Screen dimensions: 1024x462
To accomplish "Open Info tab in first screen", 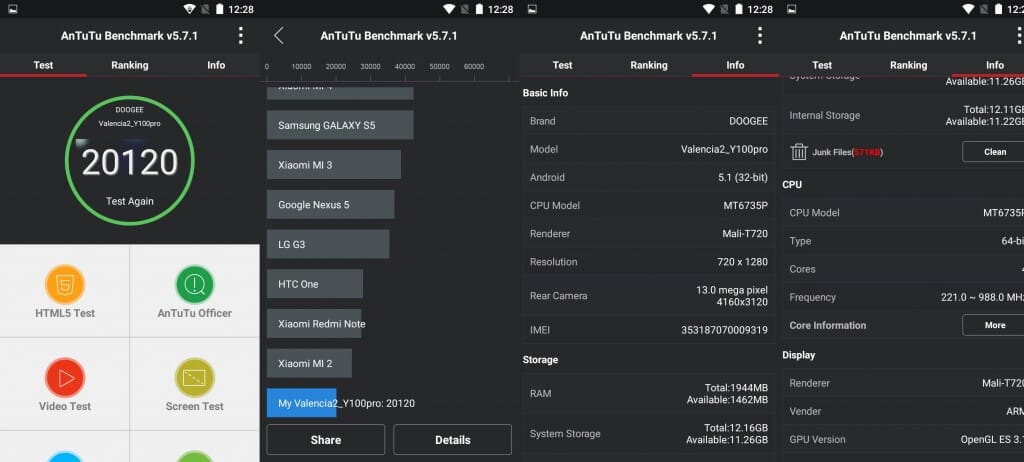I will (216, 65).
